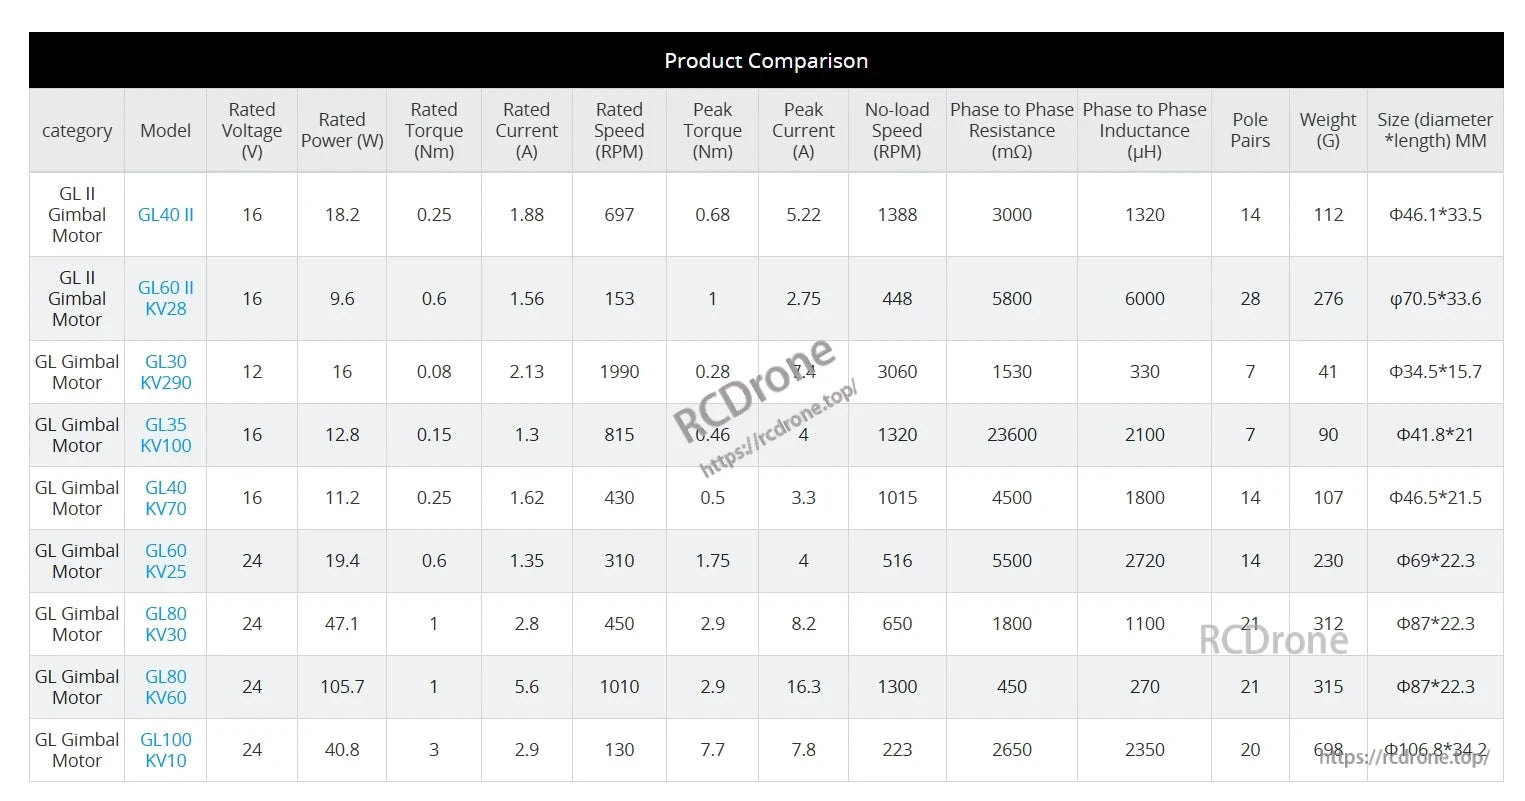This screenshot has height=801, width=1525.
Task: Follow the GL35 KV100 link
Action: click(166, 435)
